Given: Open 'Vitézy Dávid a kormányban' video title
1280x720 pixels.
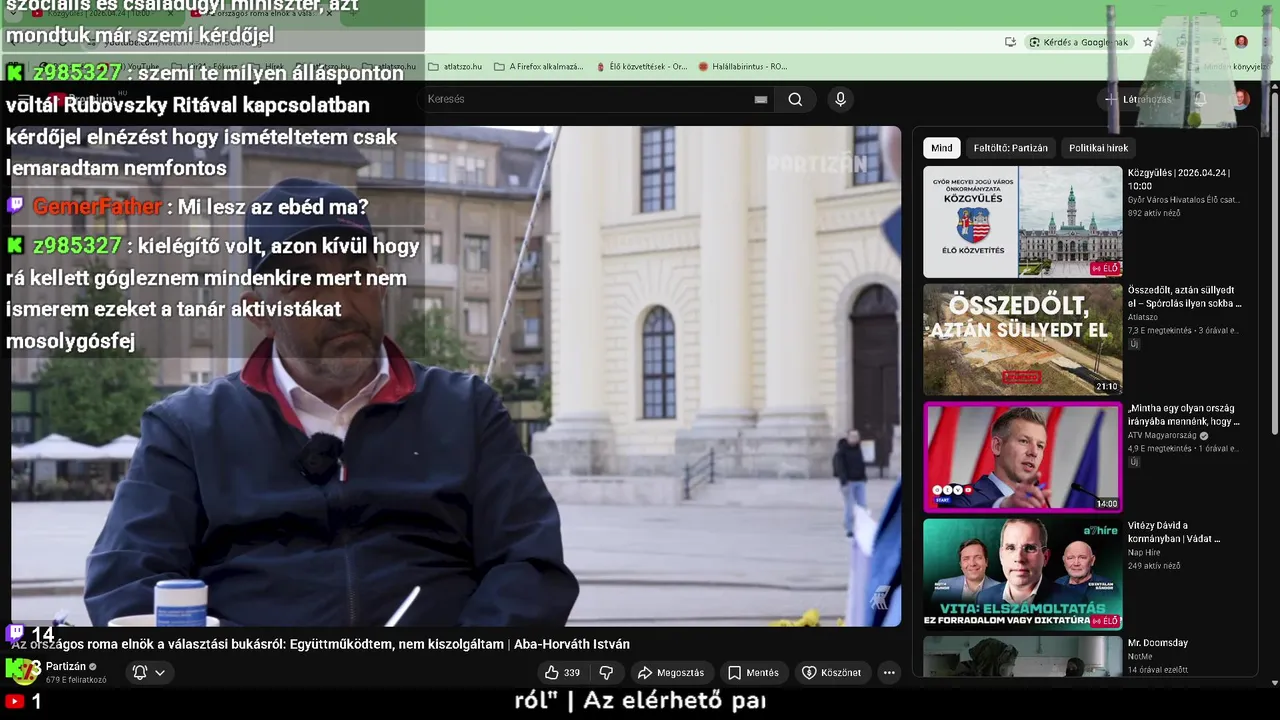Looking at the screenshot, I should pyautogui.click(x=1174, y=532).
